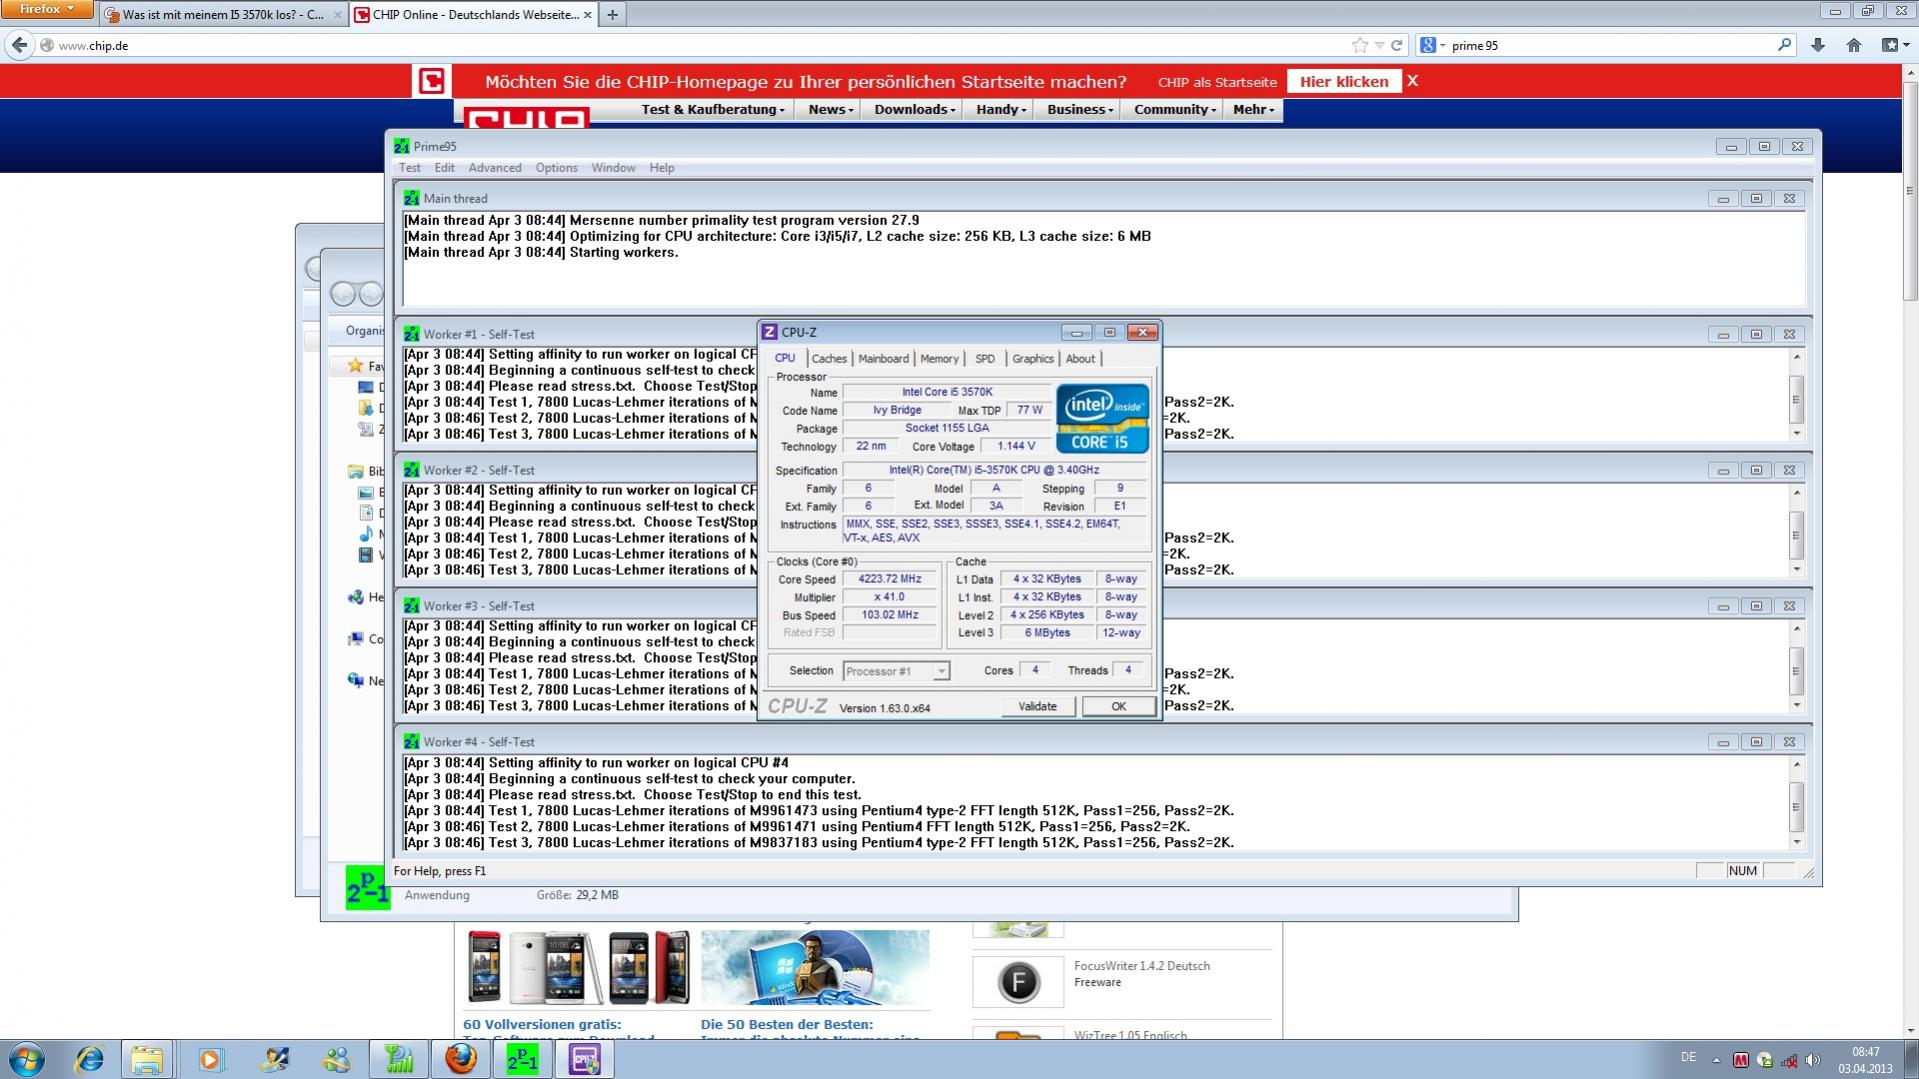The image size is (1919, 1079).
Task: Click the Worker #1 window icon
Action: [411, 334]
